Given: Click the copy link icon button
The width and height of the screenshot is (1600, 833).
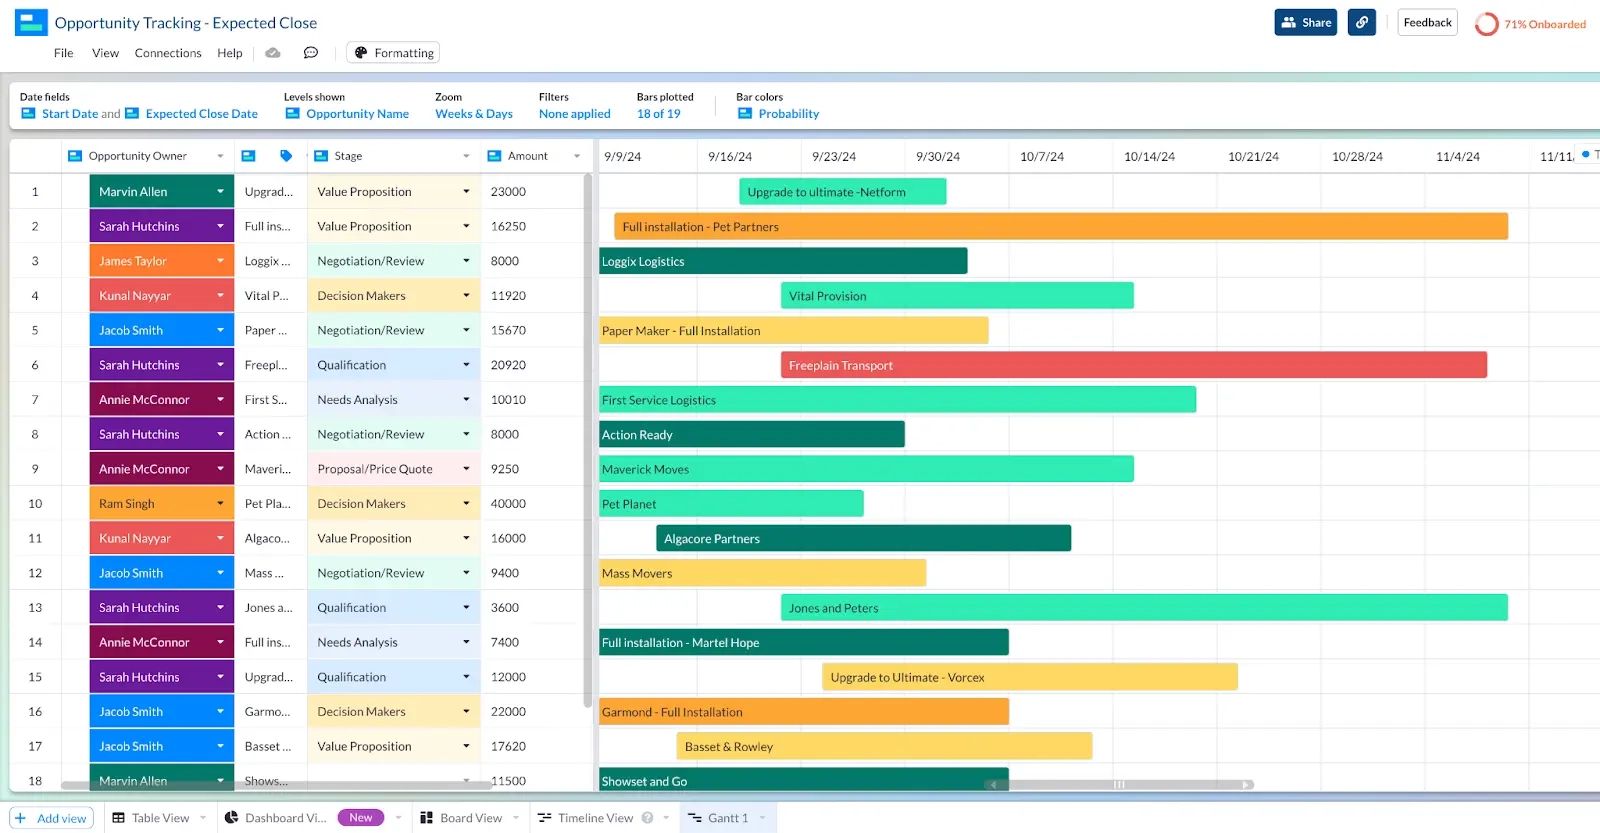Looking at the screenshot, I should [1361, 22].
